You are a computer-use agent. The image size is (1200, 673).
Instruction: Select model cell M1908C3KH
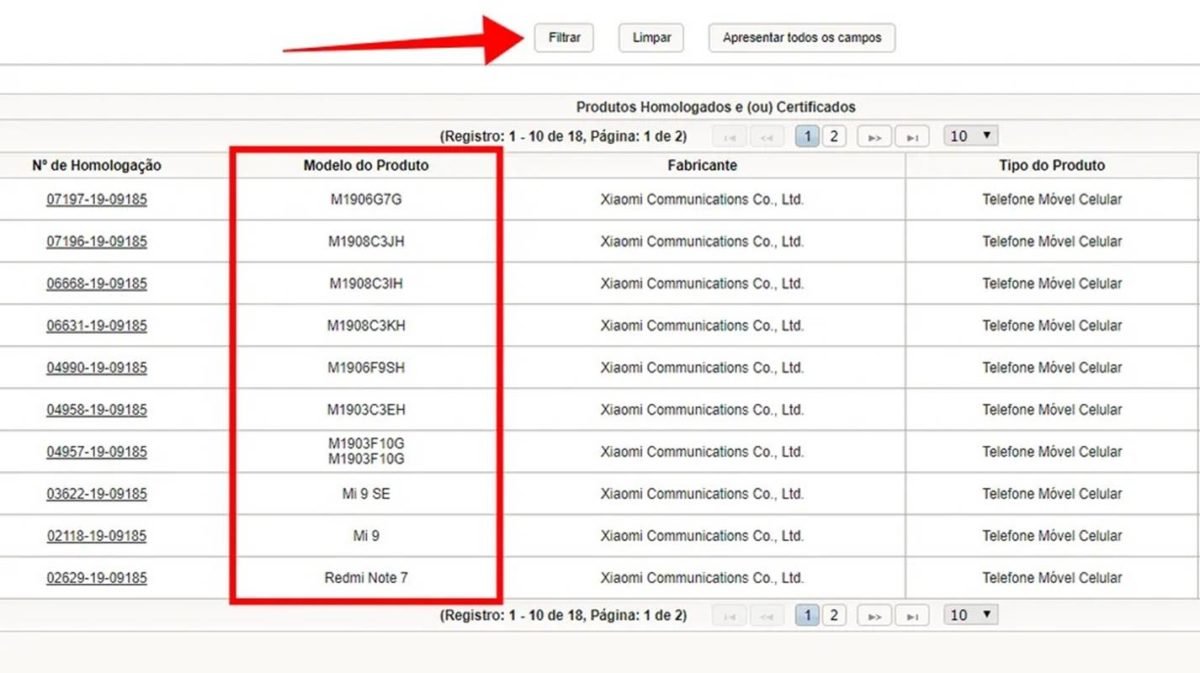pyautogui.click(x=366, y=325)
